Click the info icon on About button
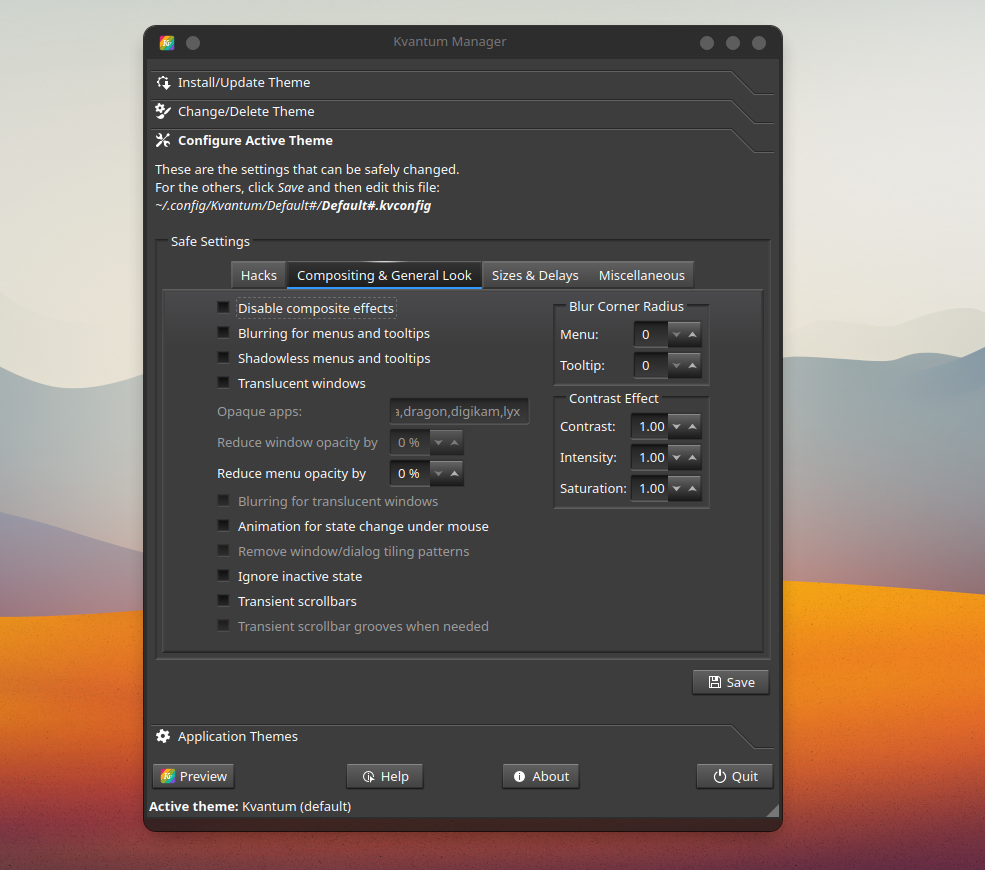 (520, 777)
